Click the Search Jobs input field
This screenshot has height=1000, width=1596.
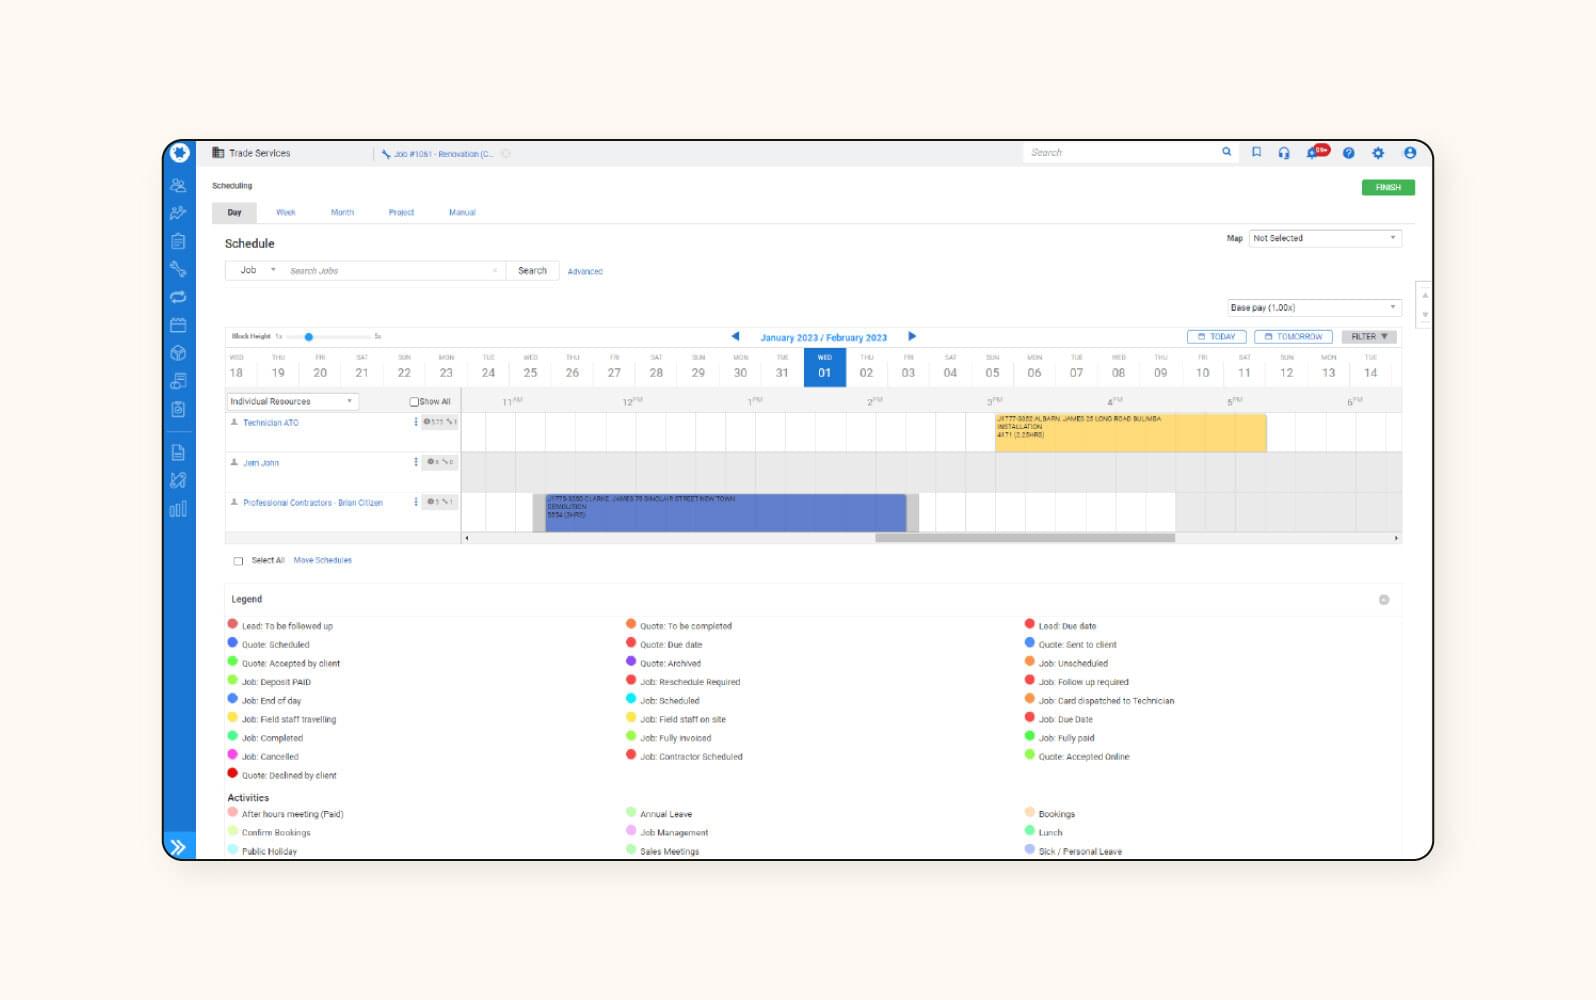coord(393,270)
